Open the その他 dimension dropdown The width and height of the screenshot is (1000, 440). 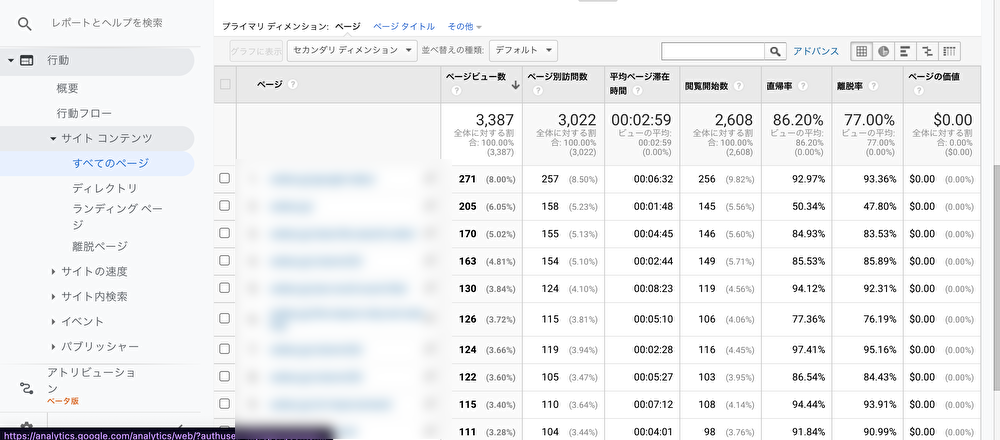pos(464,27)
